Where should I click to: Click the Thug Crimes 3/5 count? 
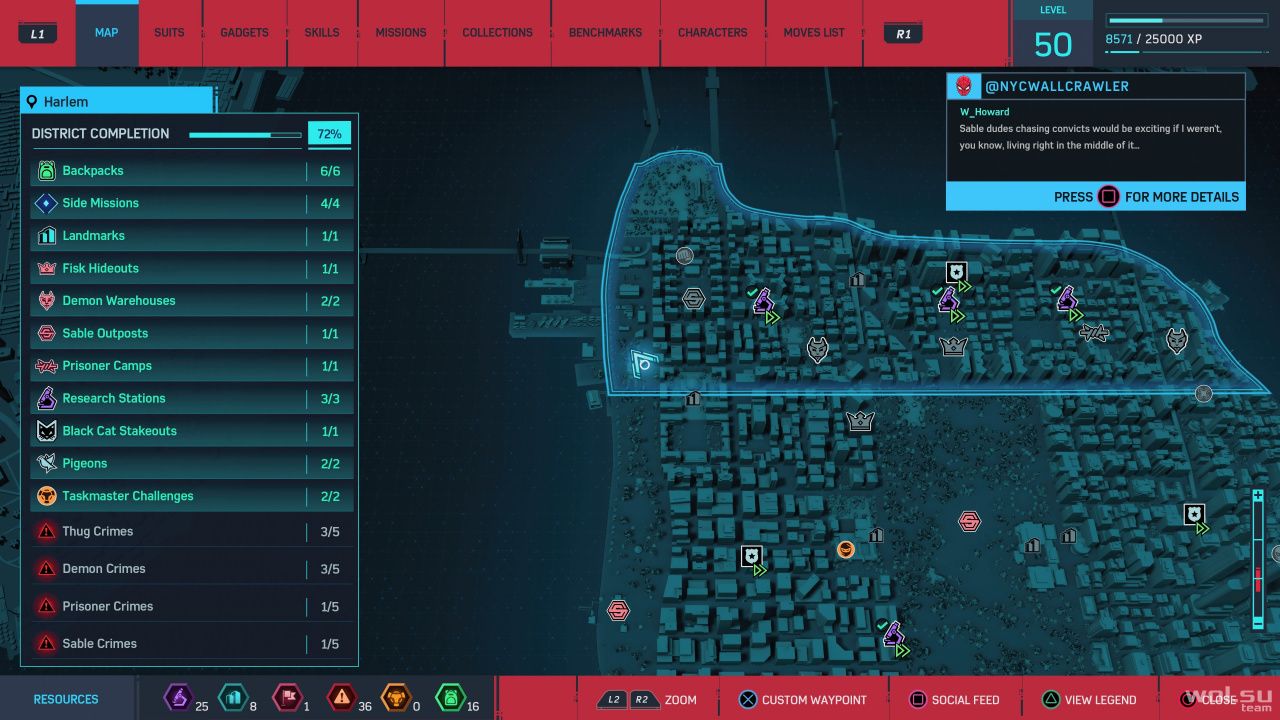pyautogui.click(x=330, y=532)
